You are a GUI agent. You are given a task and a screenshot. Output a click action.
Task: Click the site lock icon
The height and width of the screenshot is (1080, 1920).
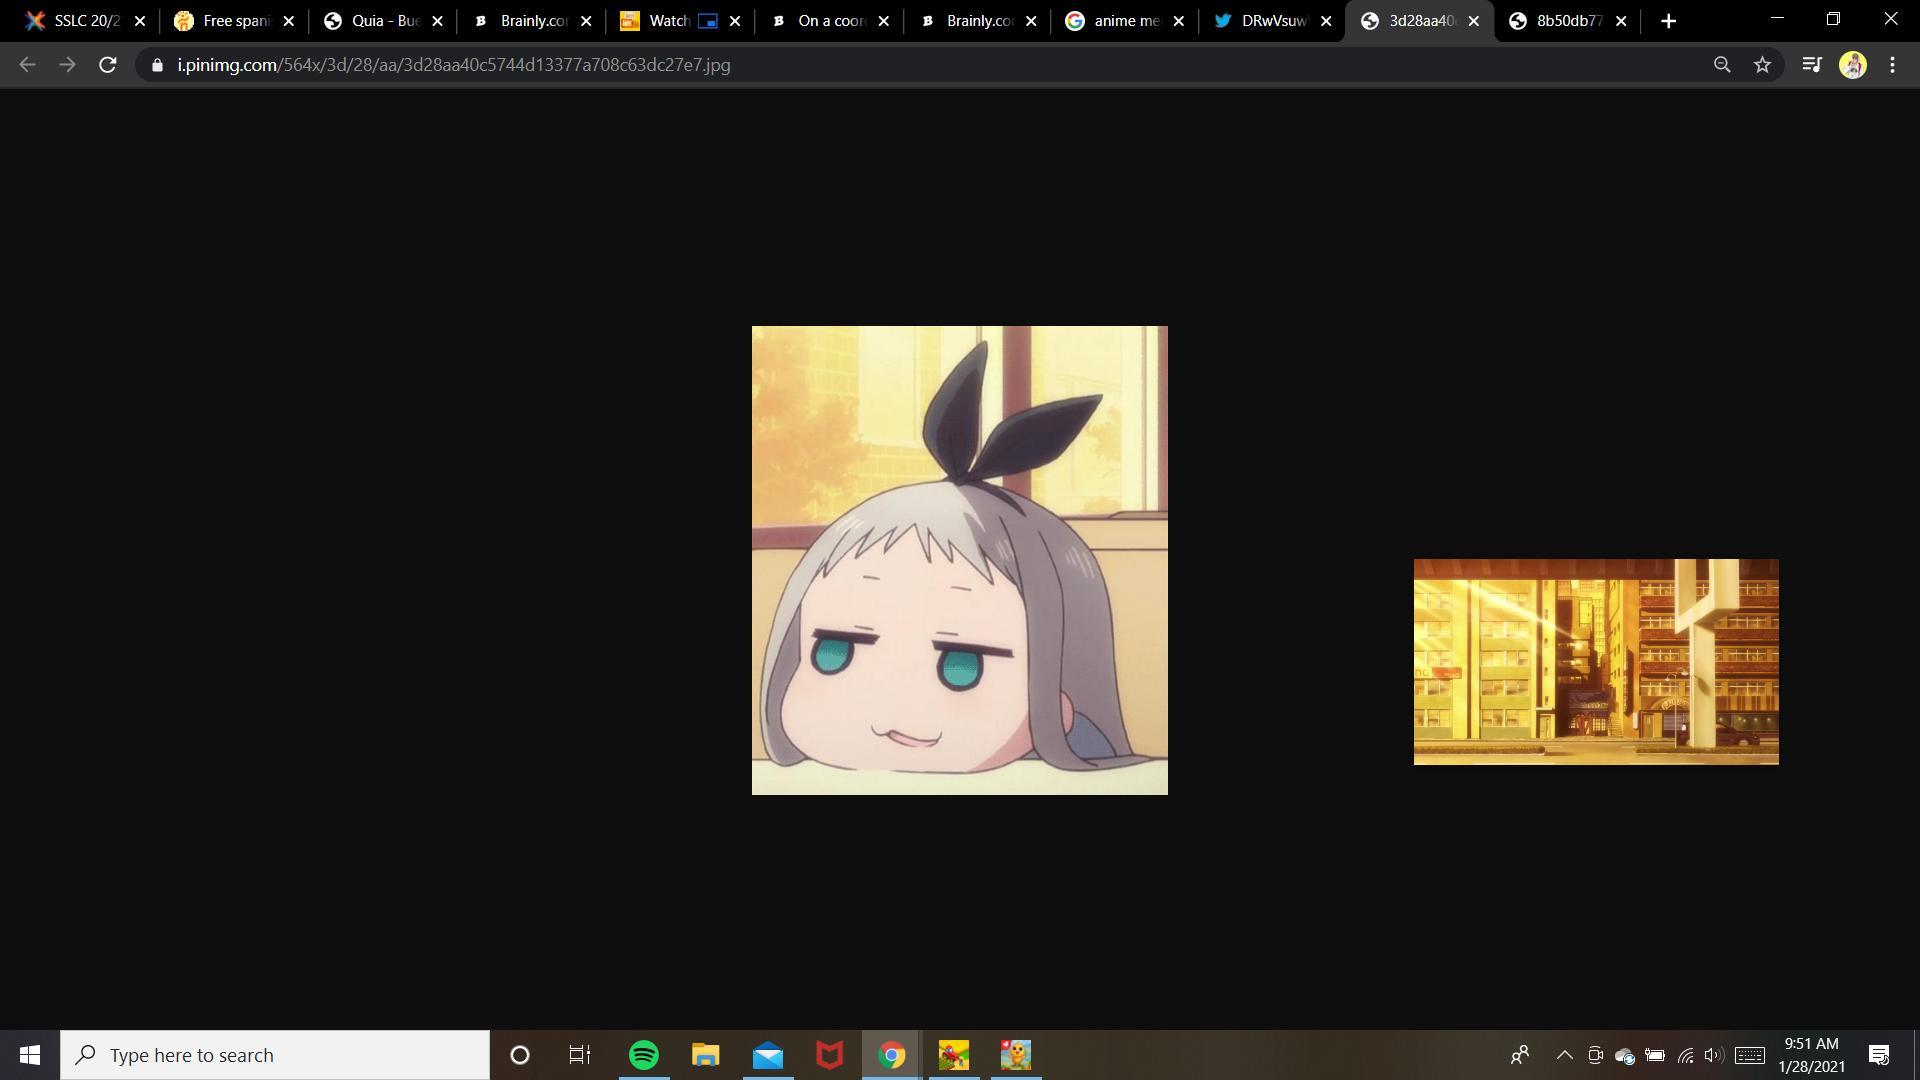[157, 65]
